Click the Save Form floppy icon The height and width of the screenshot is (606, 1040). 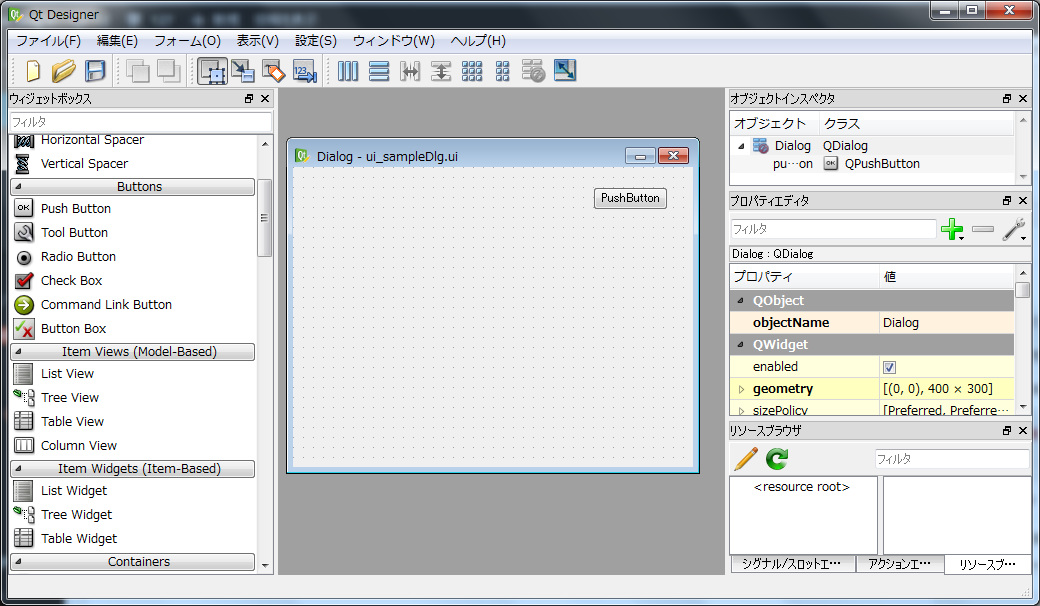[x=95, y=71]
